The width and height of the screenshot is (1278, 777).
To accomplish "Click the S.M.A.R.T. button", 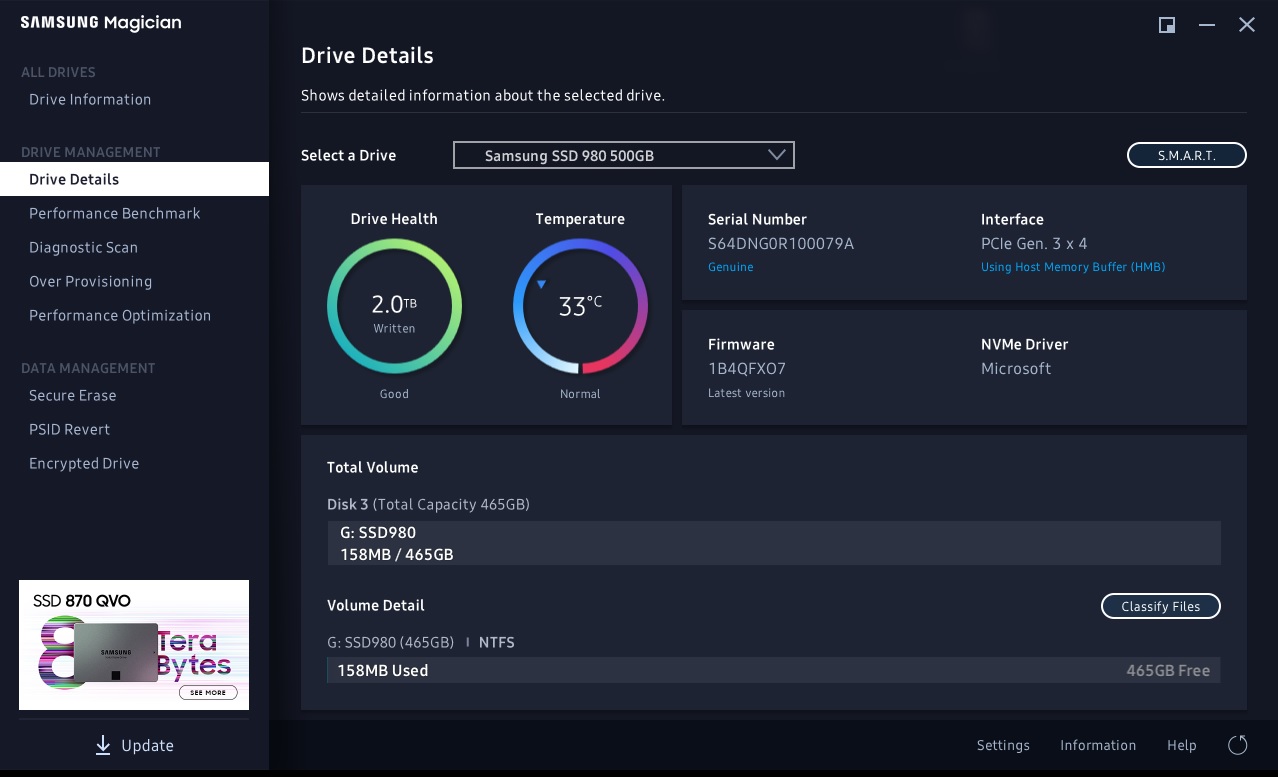I will point(1187,155).
